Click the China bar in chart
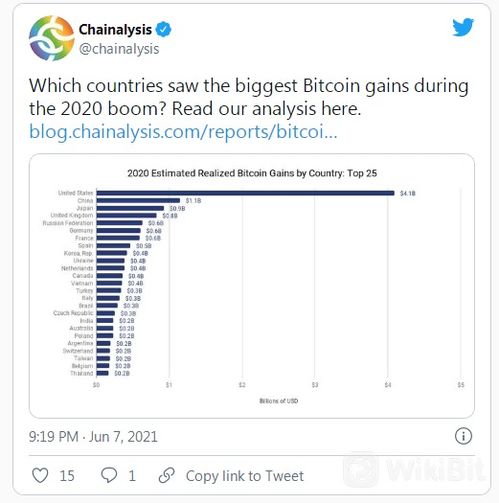This screenshot has width=499, height=503. (138, 200)
